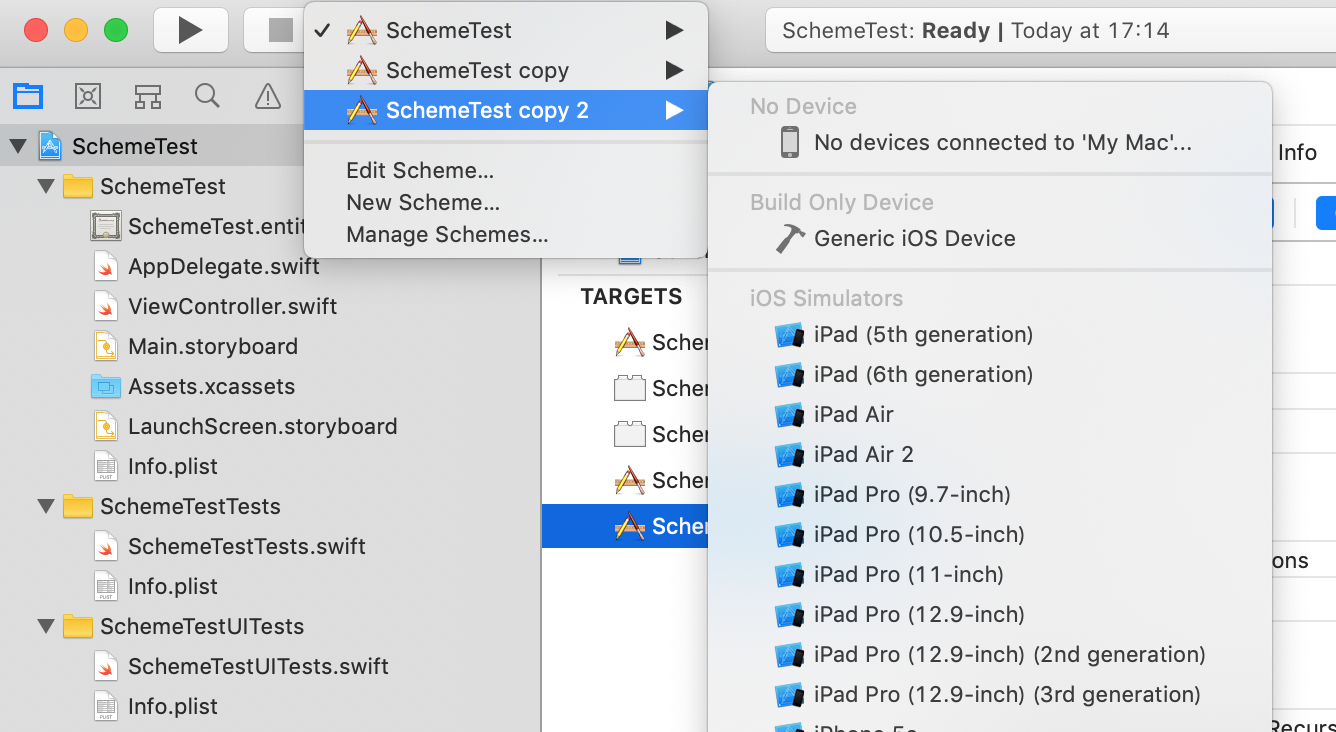
Task: Click the Run play button
Action: coord(190,31)
